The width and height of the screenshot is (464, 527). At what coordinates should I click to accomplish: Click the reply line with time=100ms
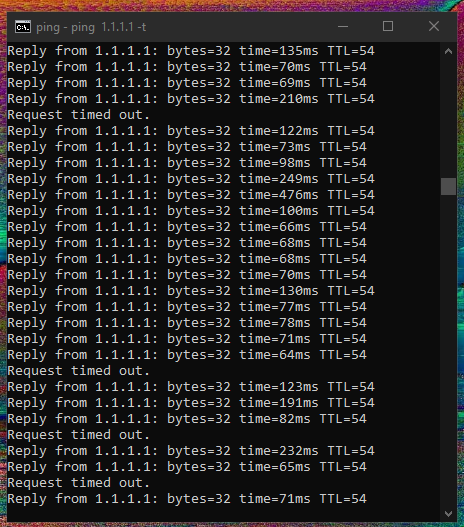point(191,211)
